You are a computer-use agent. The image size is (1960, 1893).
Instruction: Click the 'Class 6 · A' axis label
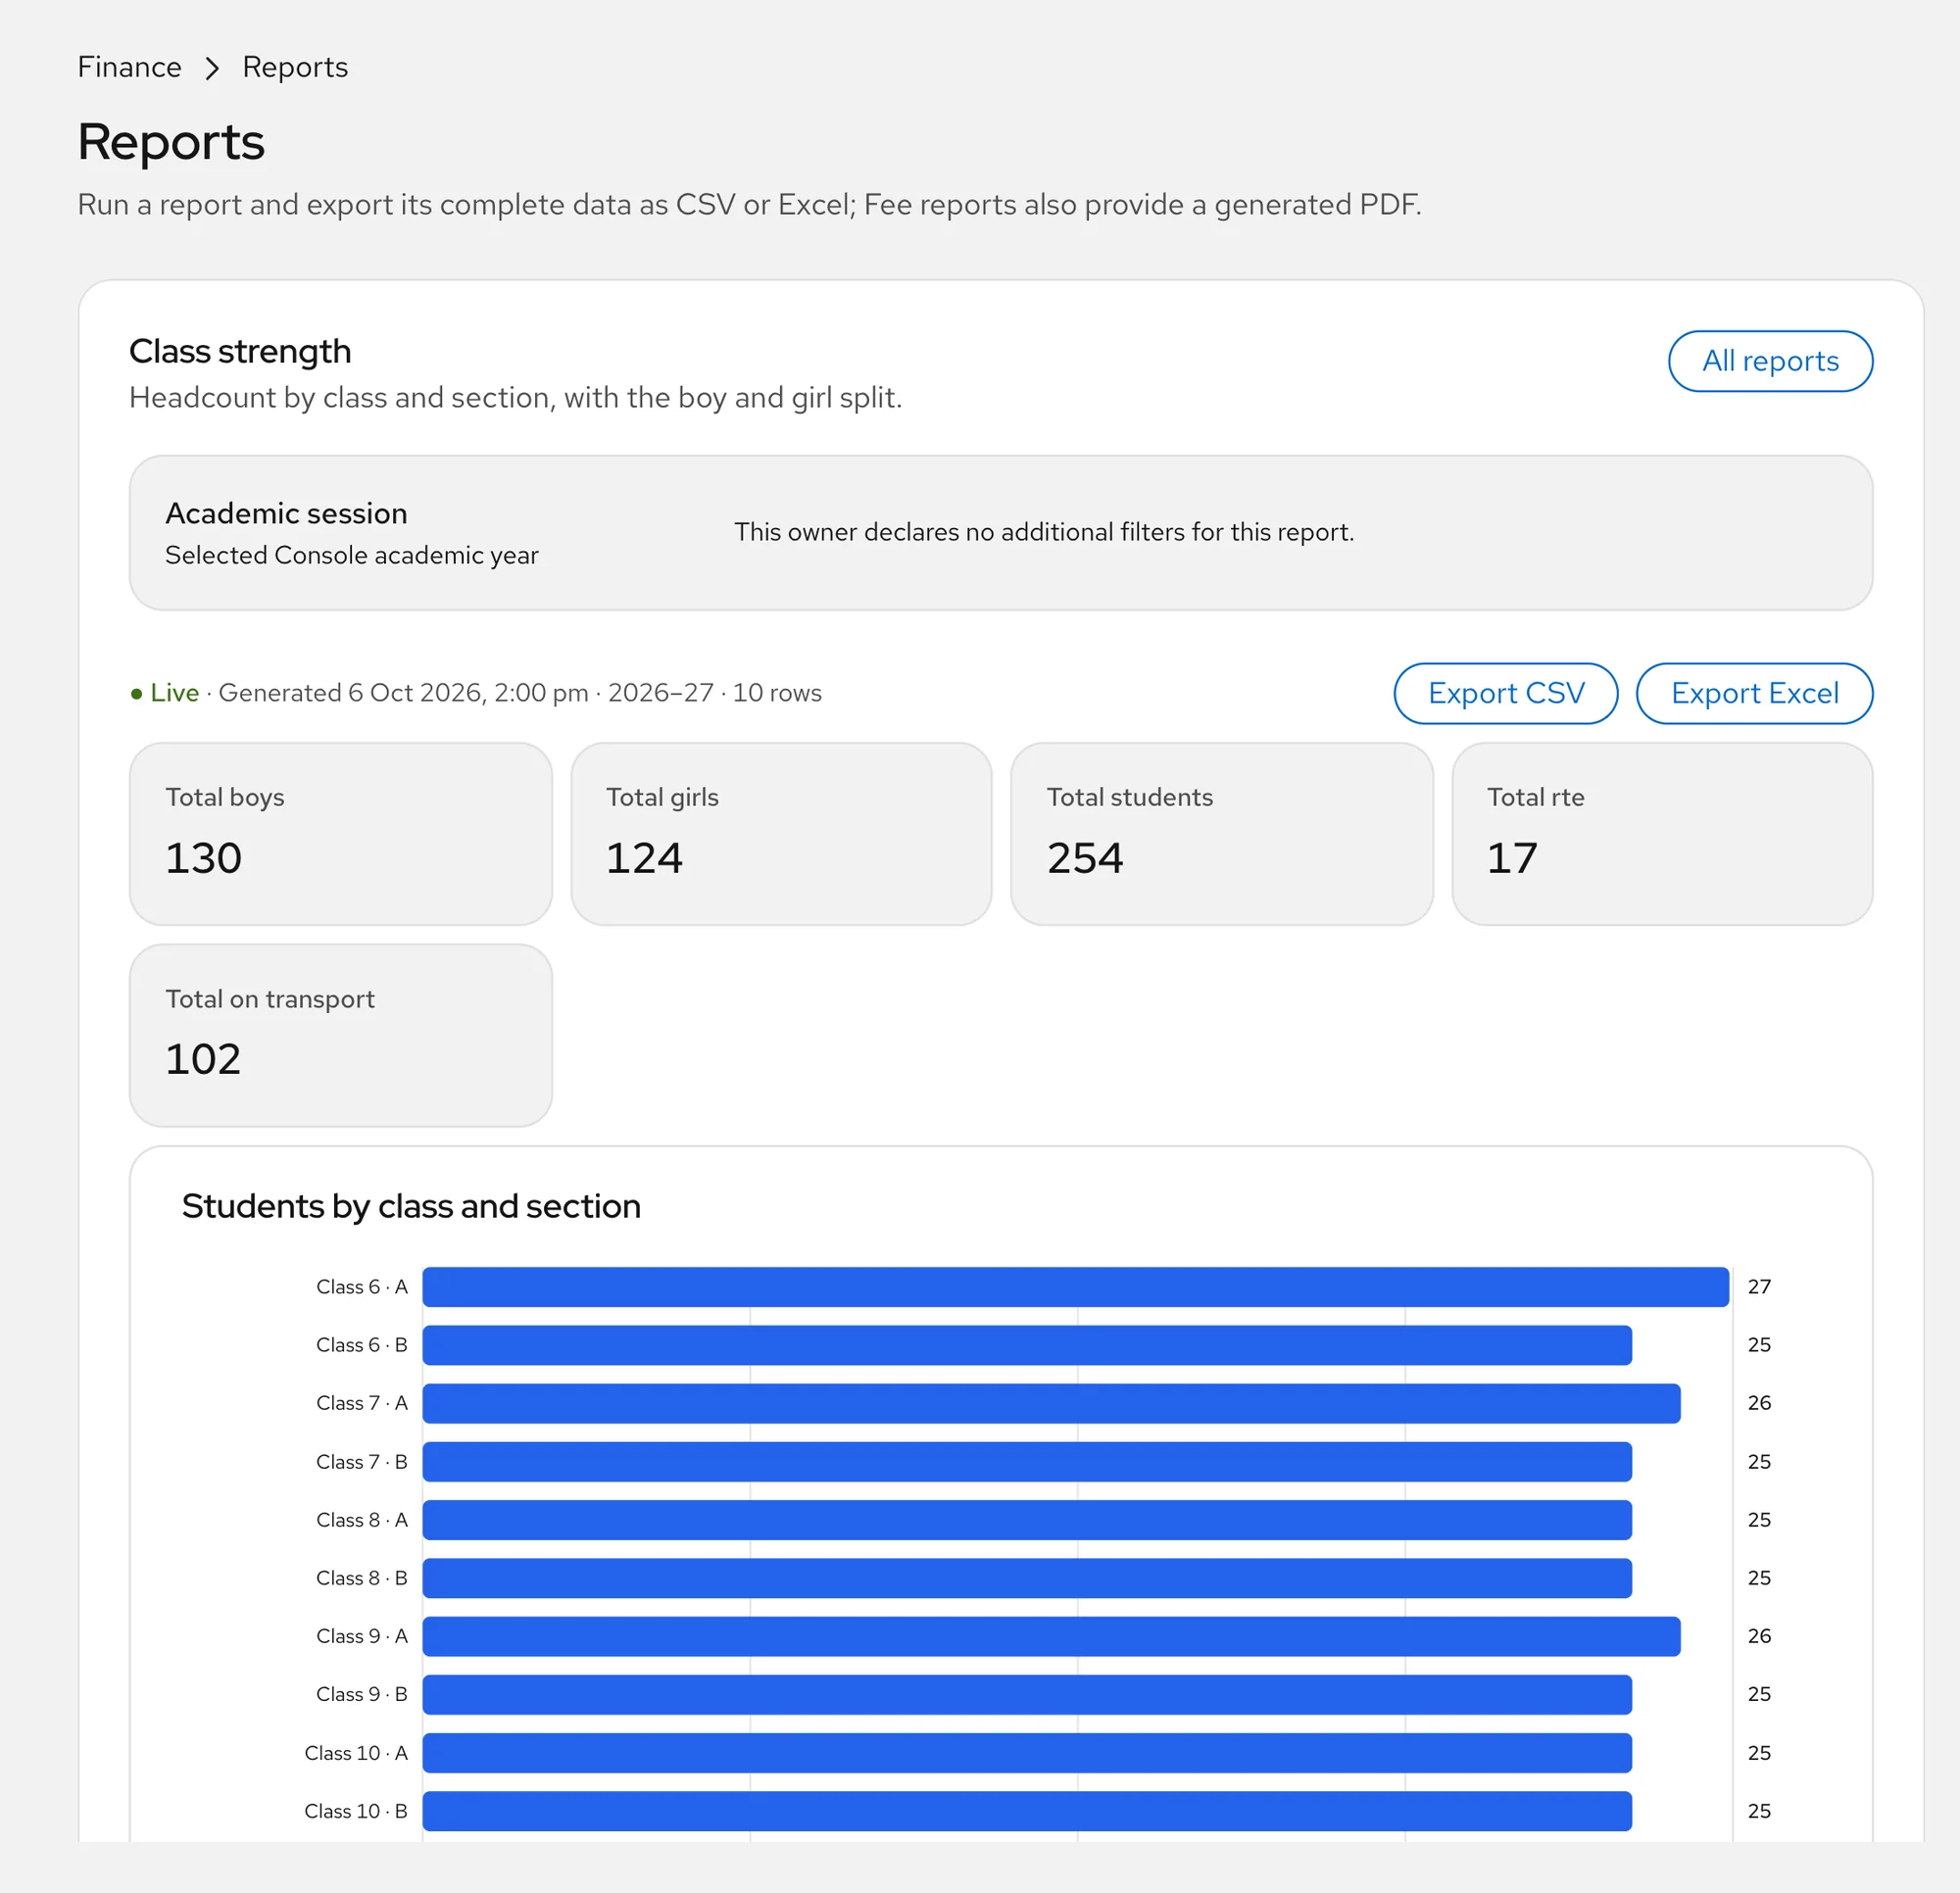tap(362, 1287)
